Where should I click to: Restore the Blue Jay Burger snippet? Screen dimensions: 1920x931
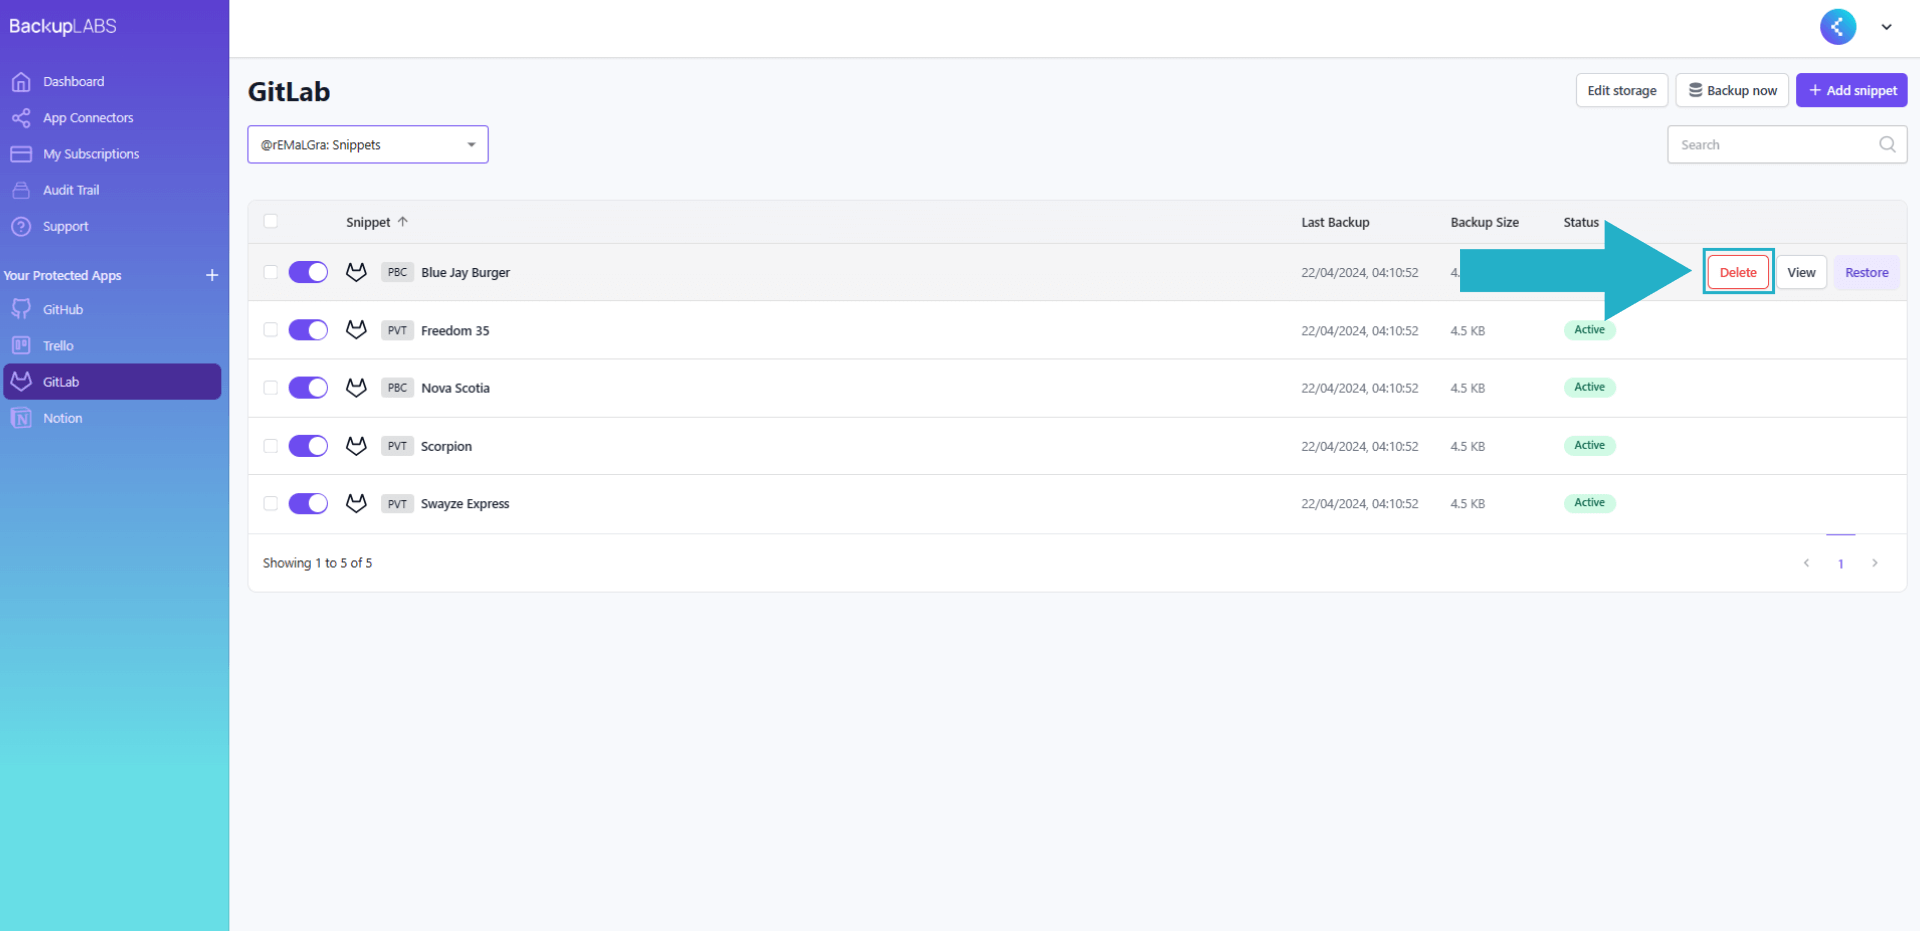(x=1866, y=272)
